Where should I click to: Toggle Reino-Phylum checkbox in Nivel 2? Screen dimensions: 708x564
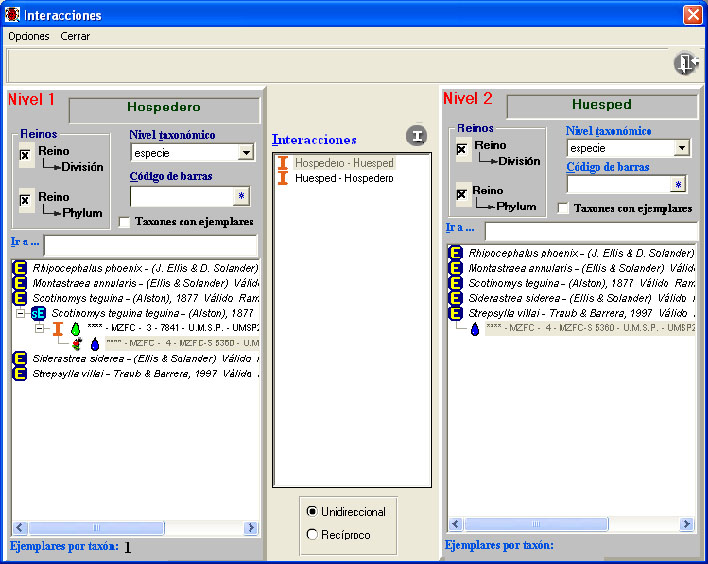461,194
